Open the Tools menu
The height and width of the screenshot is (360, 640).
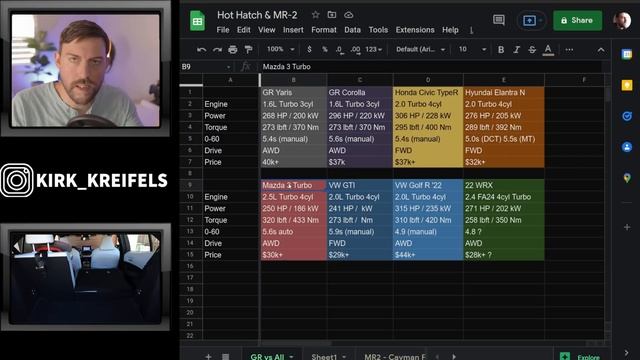click(378, 30)
